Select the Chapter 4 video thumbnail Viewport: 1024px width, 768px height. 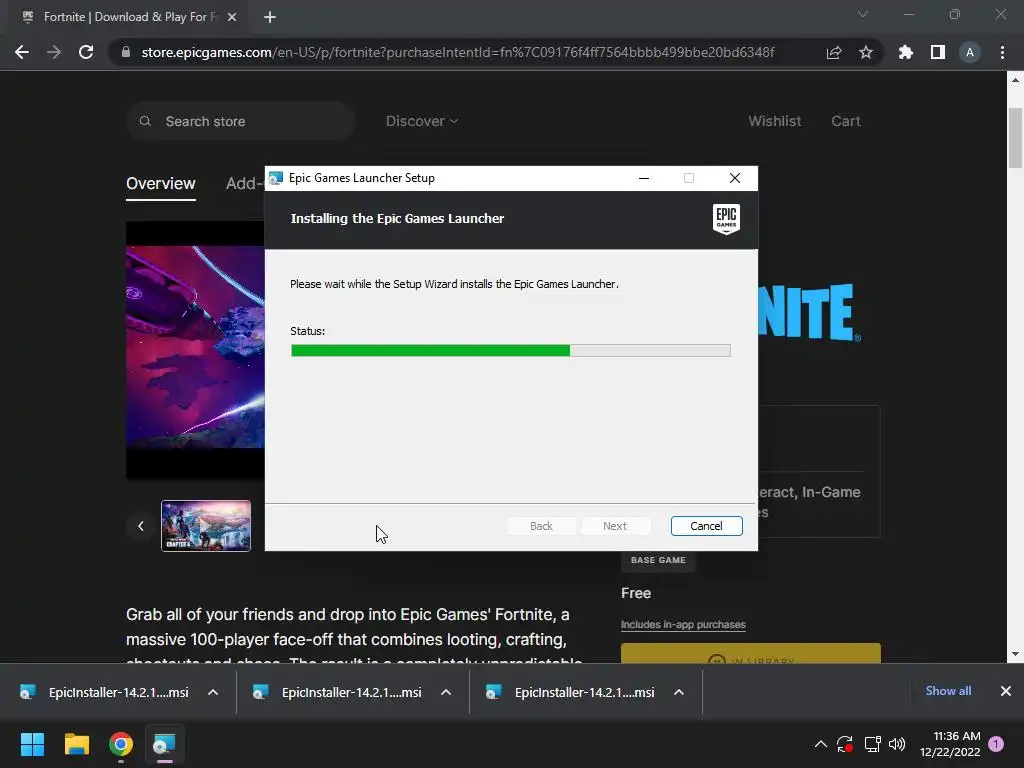coord(206,526)
